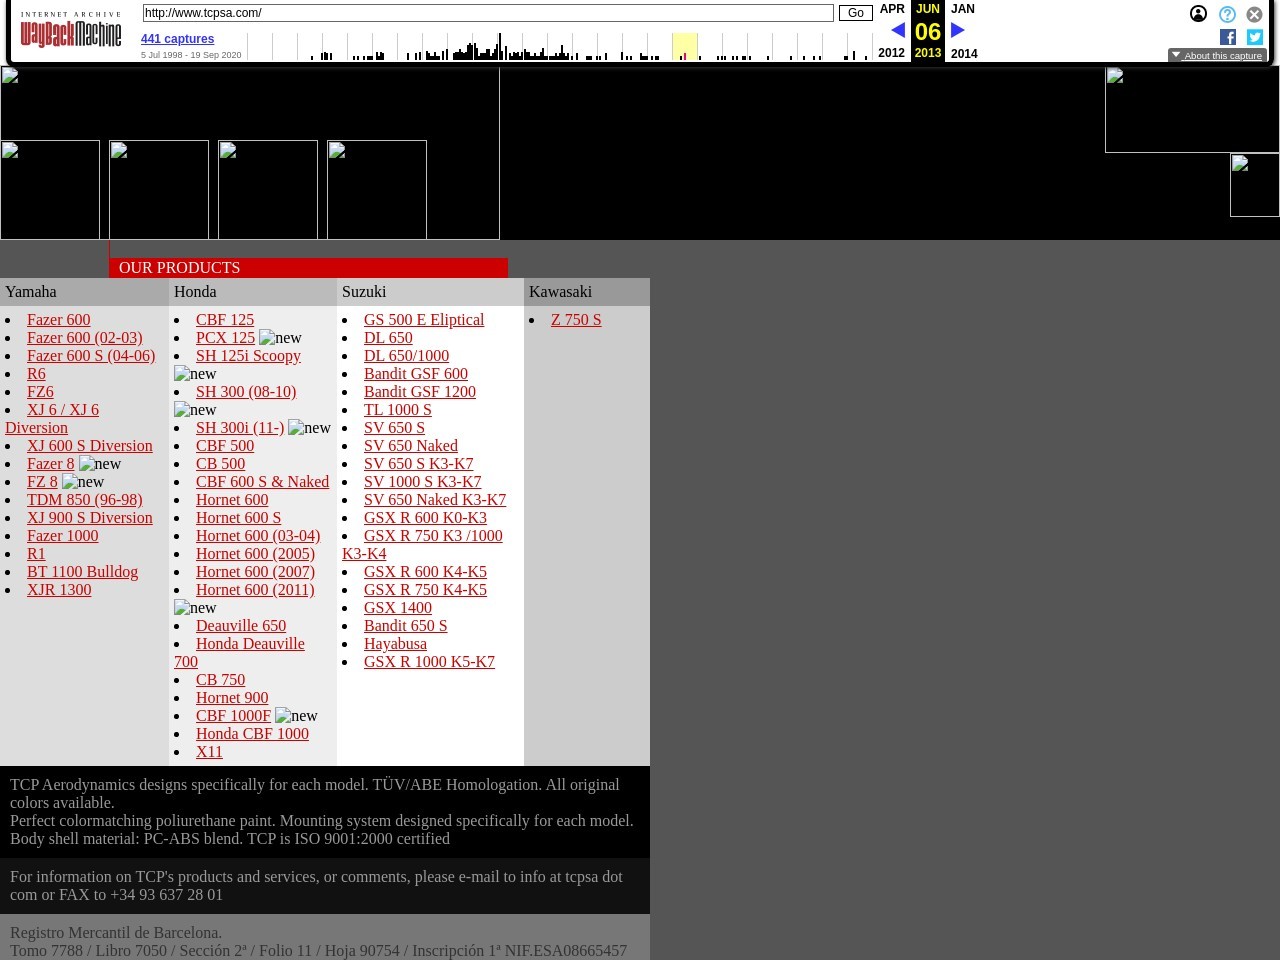Viewport: 1280px width, 960px height.
Task: Click the Wayback URL input field
Action: click(487, 13)
